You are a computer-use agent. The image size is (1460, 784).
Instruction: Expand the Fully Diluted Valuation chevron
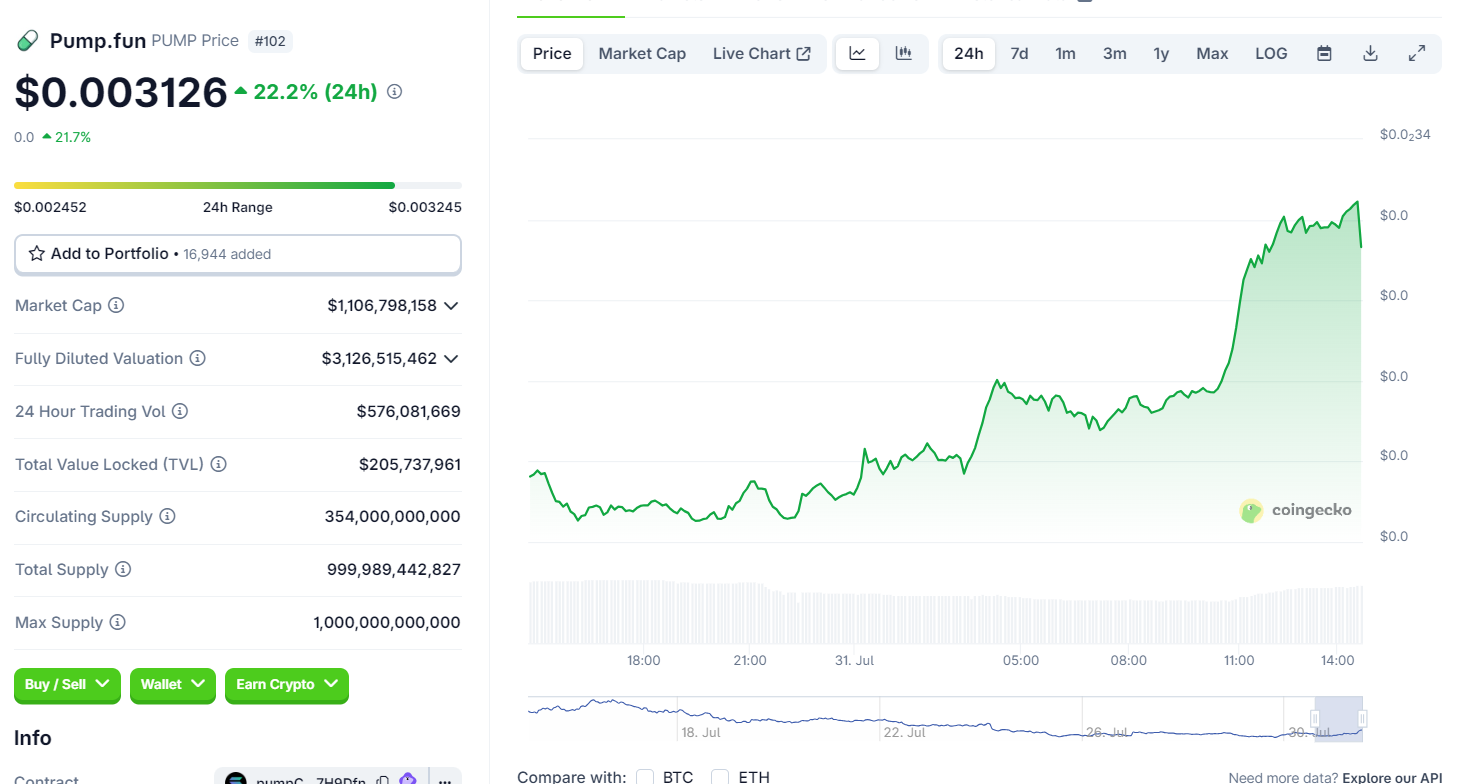[451, 358]
